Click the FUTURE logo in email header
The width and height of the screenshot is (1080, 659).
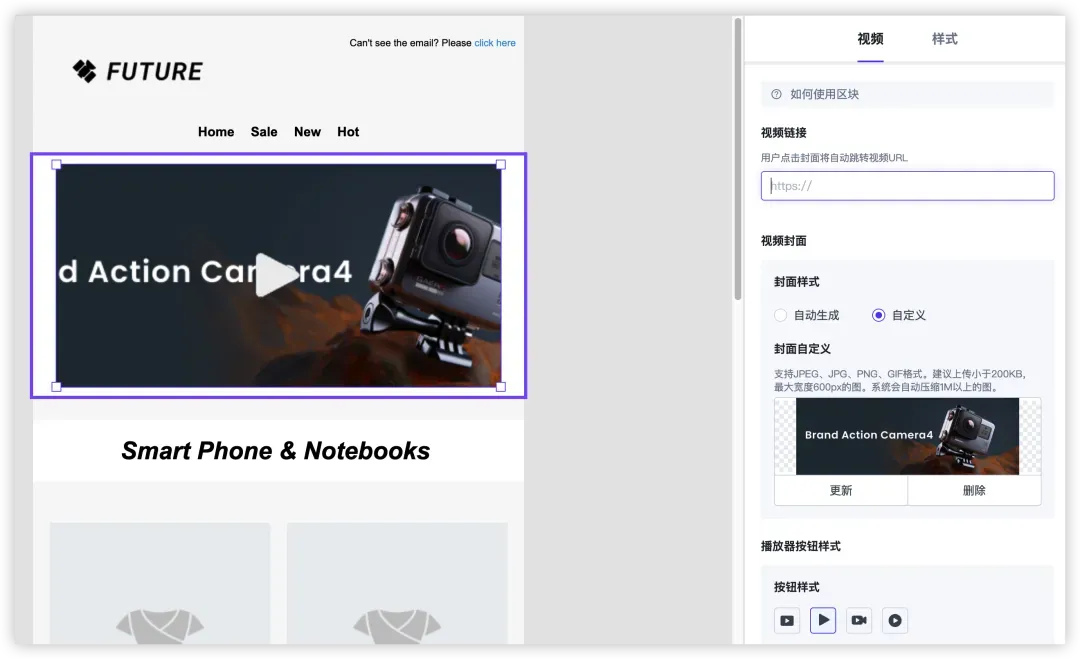tap(138, 71)
